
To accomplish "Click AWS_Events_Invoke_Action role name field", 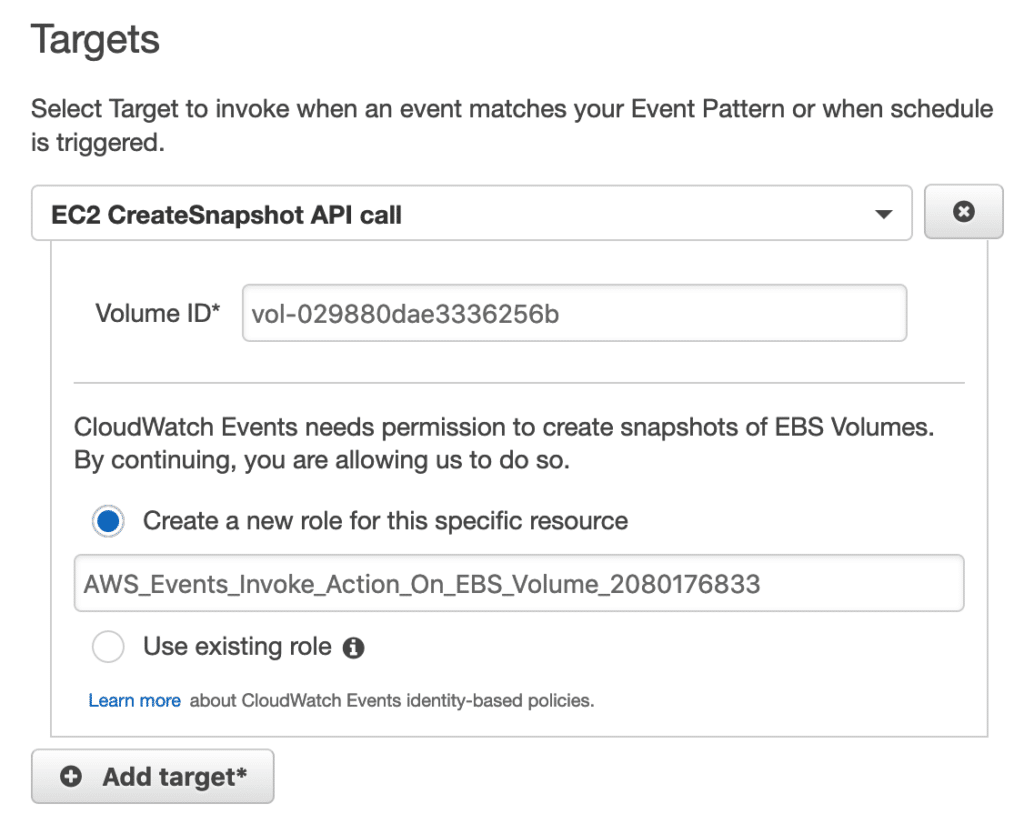I will point(519,583).
